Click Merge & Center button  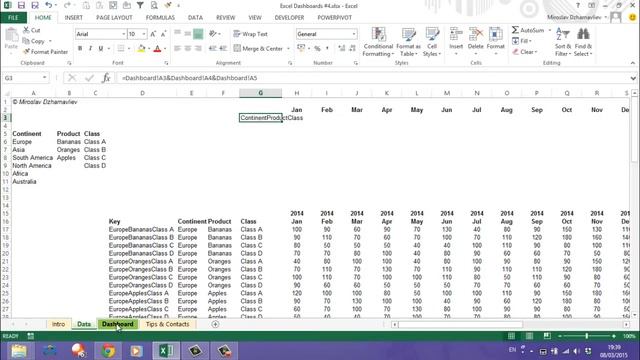[x=258, y=49]
